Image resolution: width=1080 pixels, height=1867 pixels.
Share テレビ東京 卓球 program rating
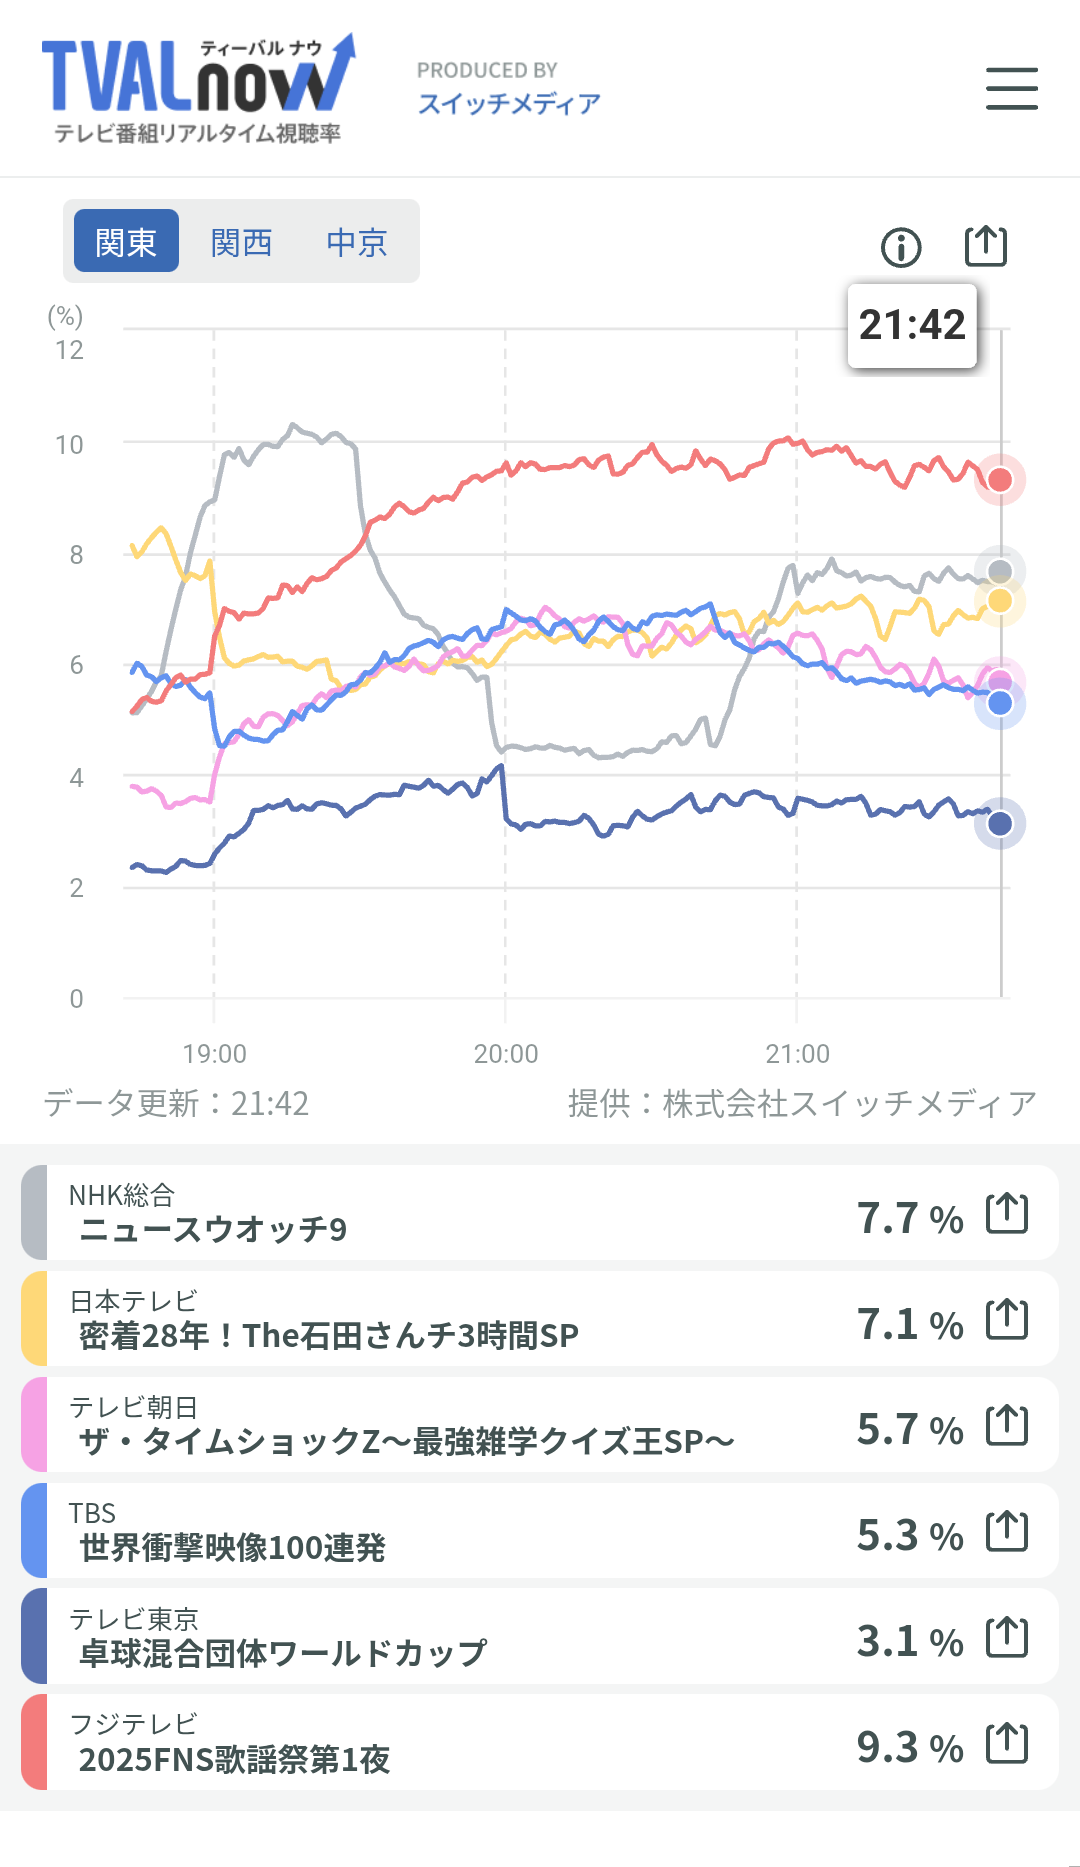[x=1006, y=1637]
